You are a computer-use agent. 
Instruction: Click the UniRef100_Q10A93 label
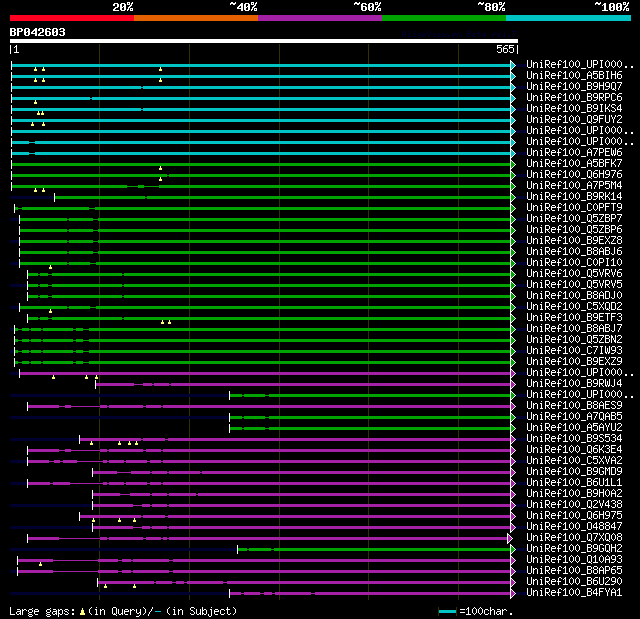tap(574, 560)
